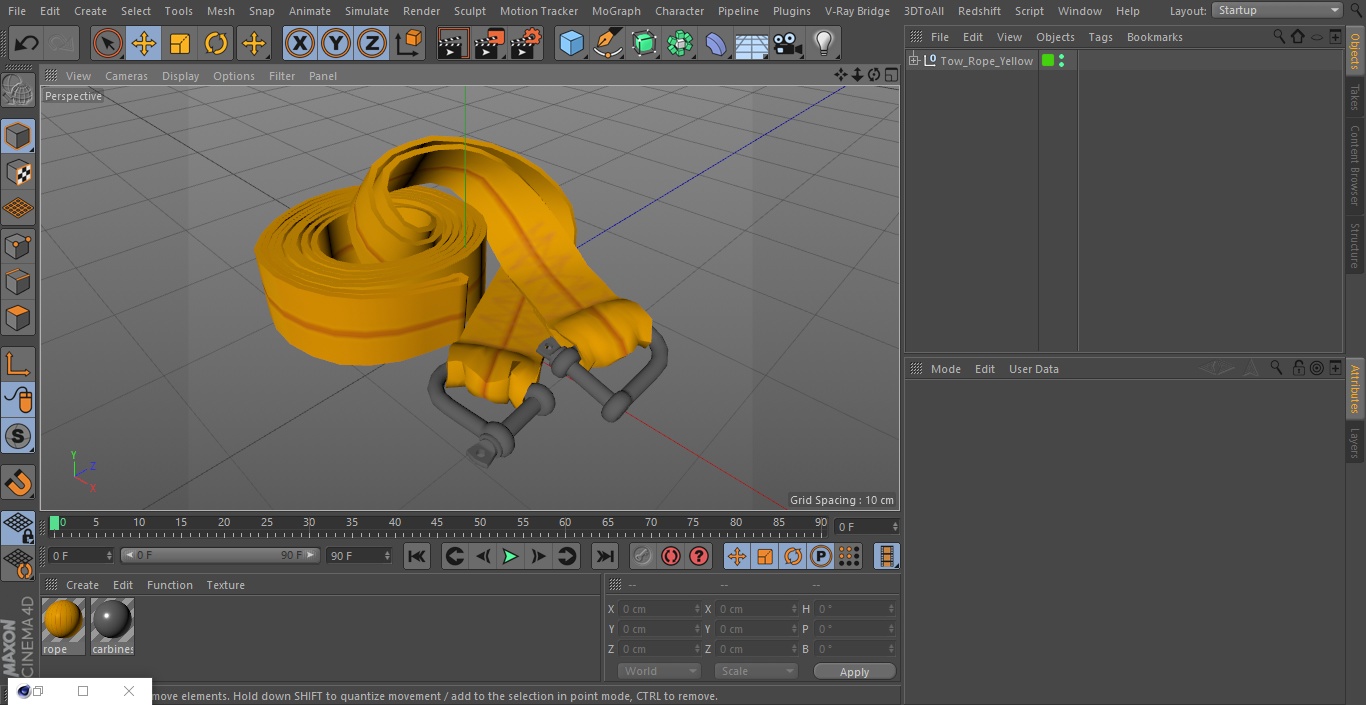The image size is (1366, 705).
Task: Switch to Polygons mode
Action: 18,318
